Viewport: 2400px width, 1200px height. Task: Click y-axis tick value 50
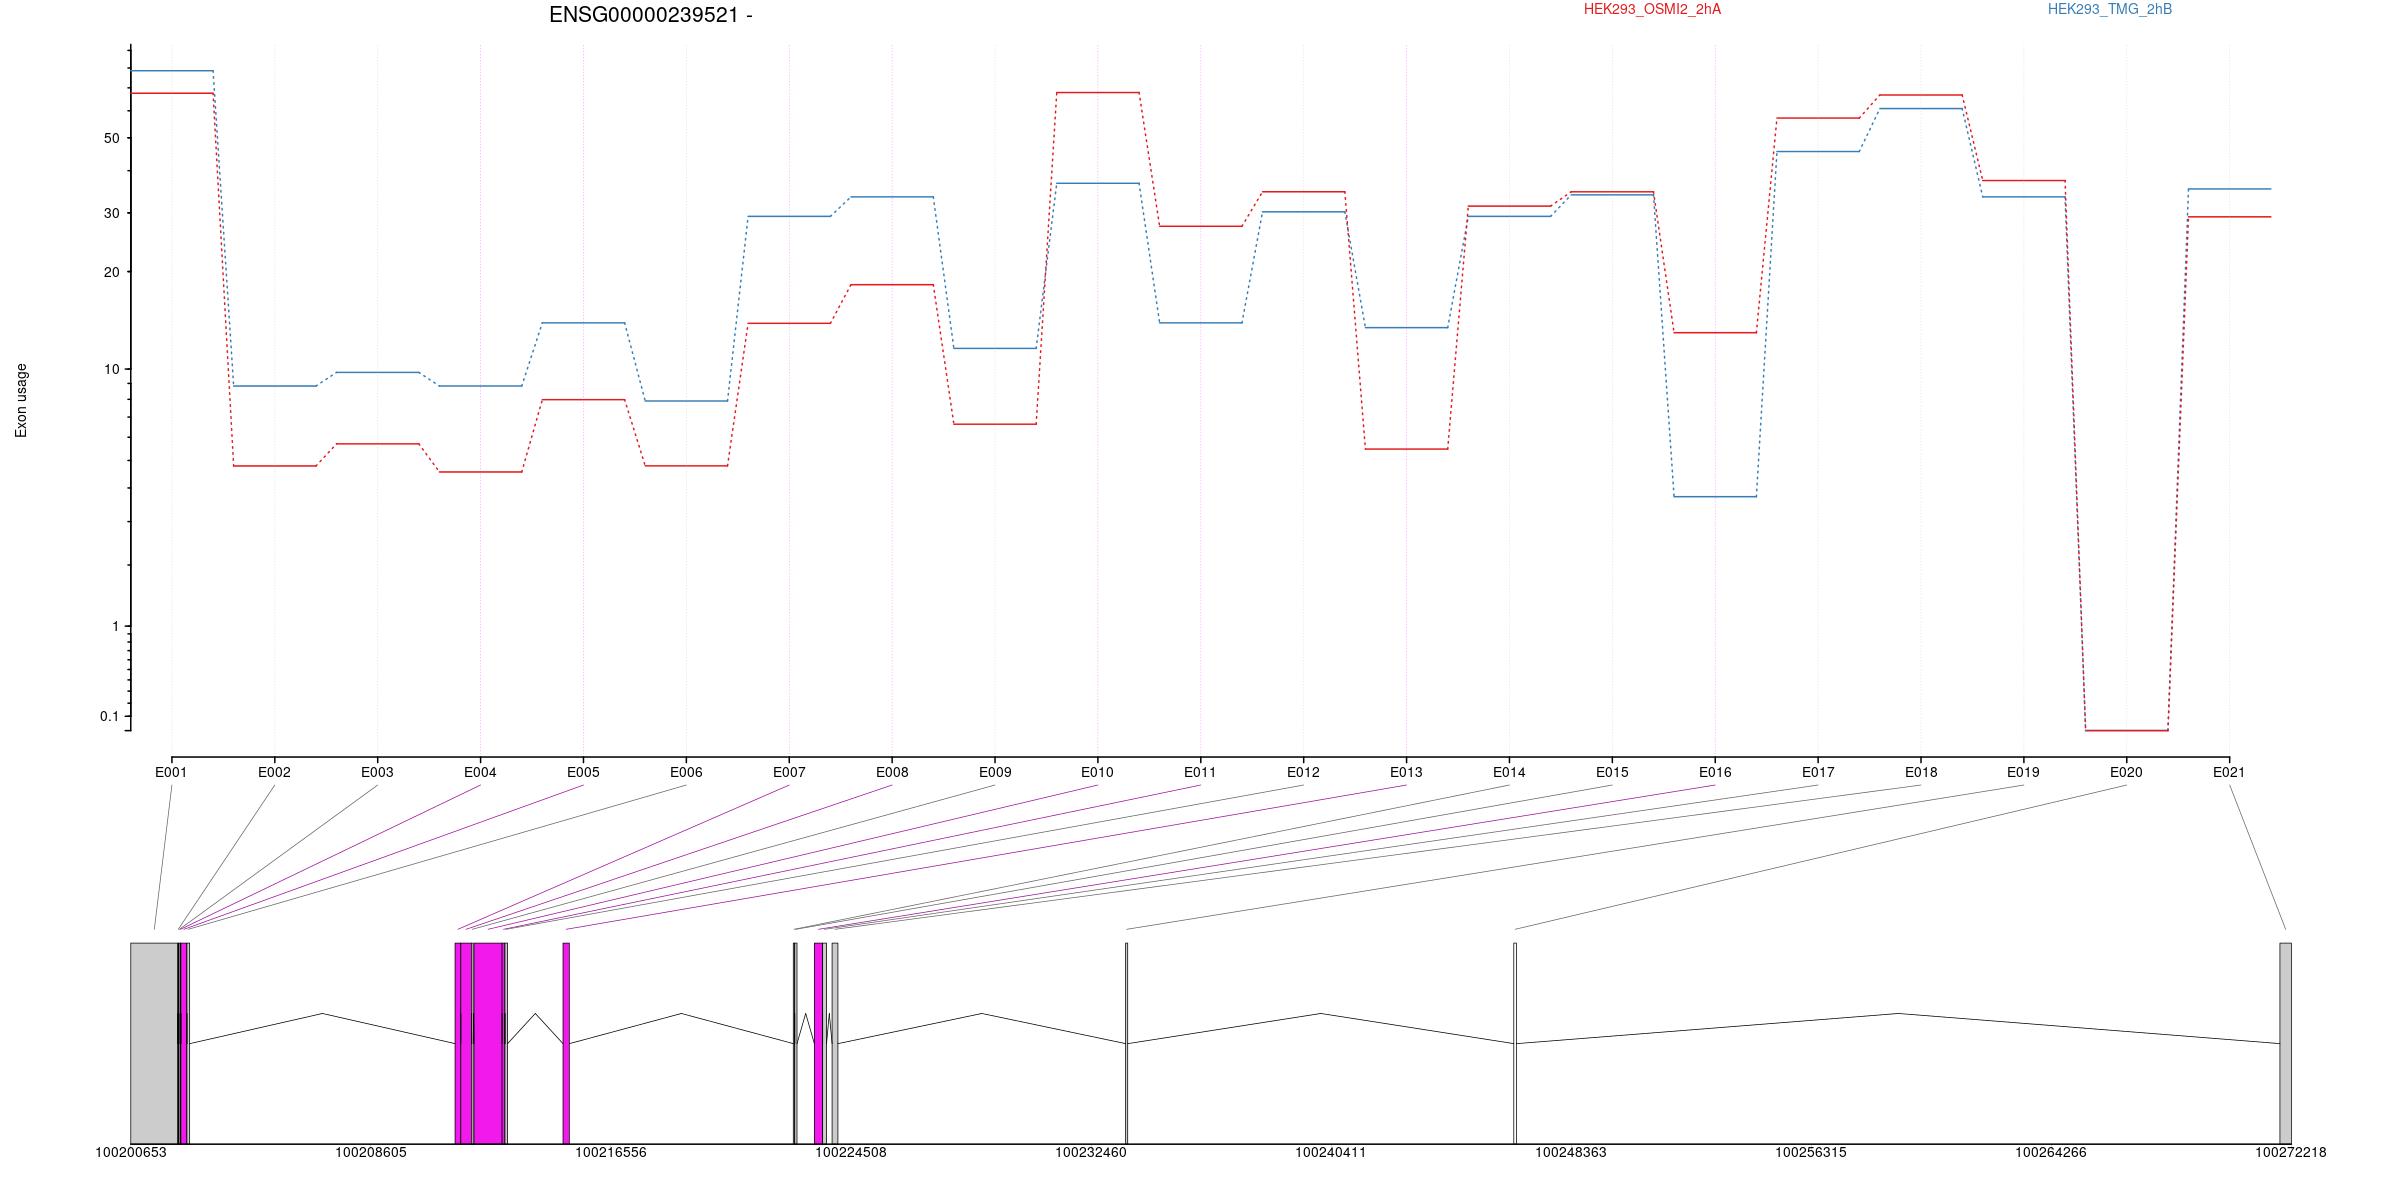112,138
